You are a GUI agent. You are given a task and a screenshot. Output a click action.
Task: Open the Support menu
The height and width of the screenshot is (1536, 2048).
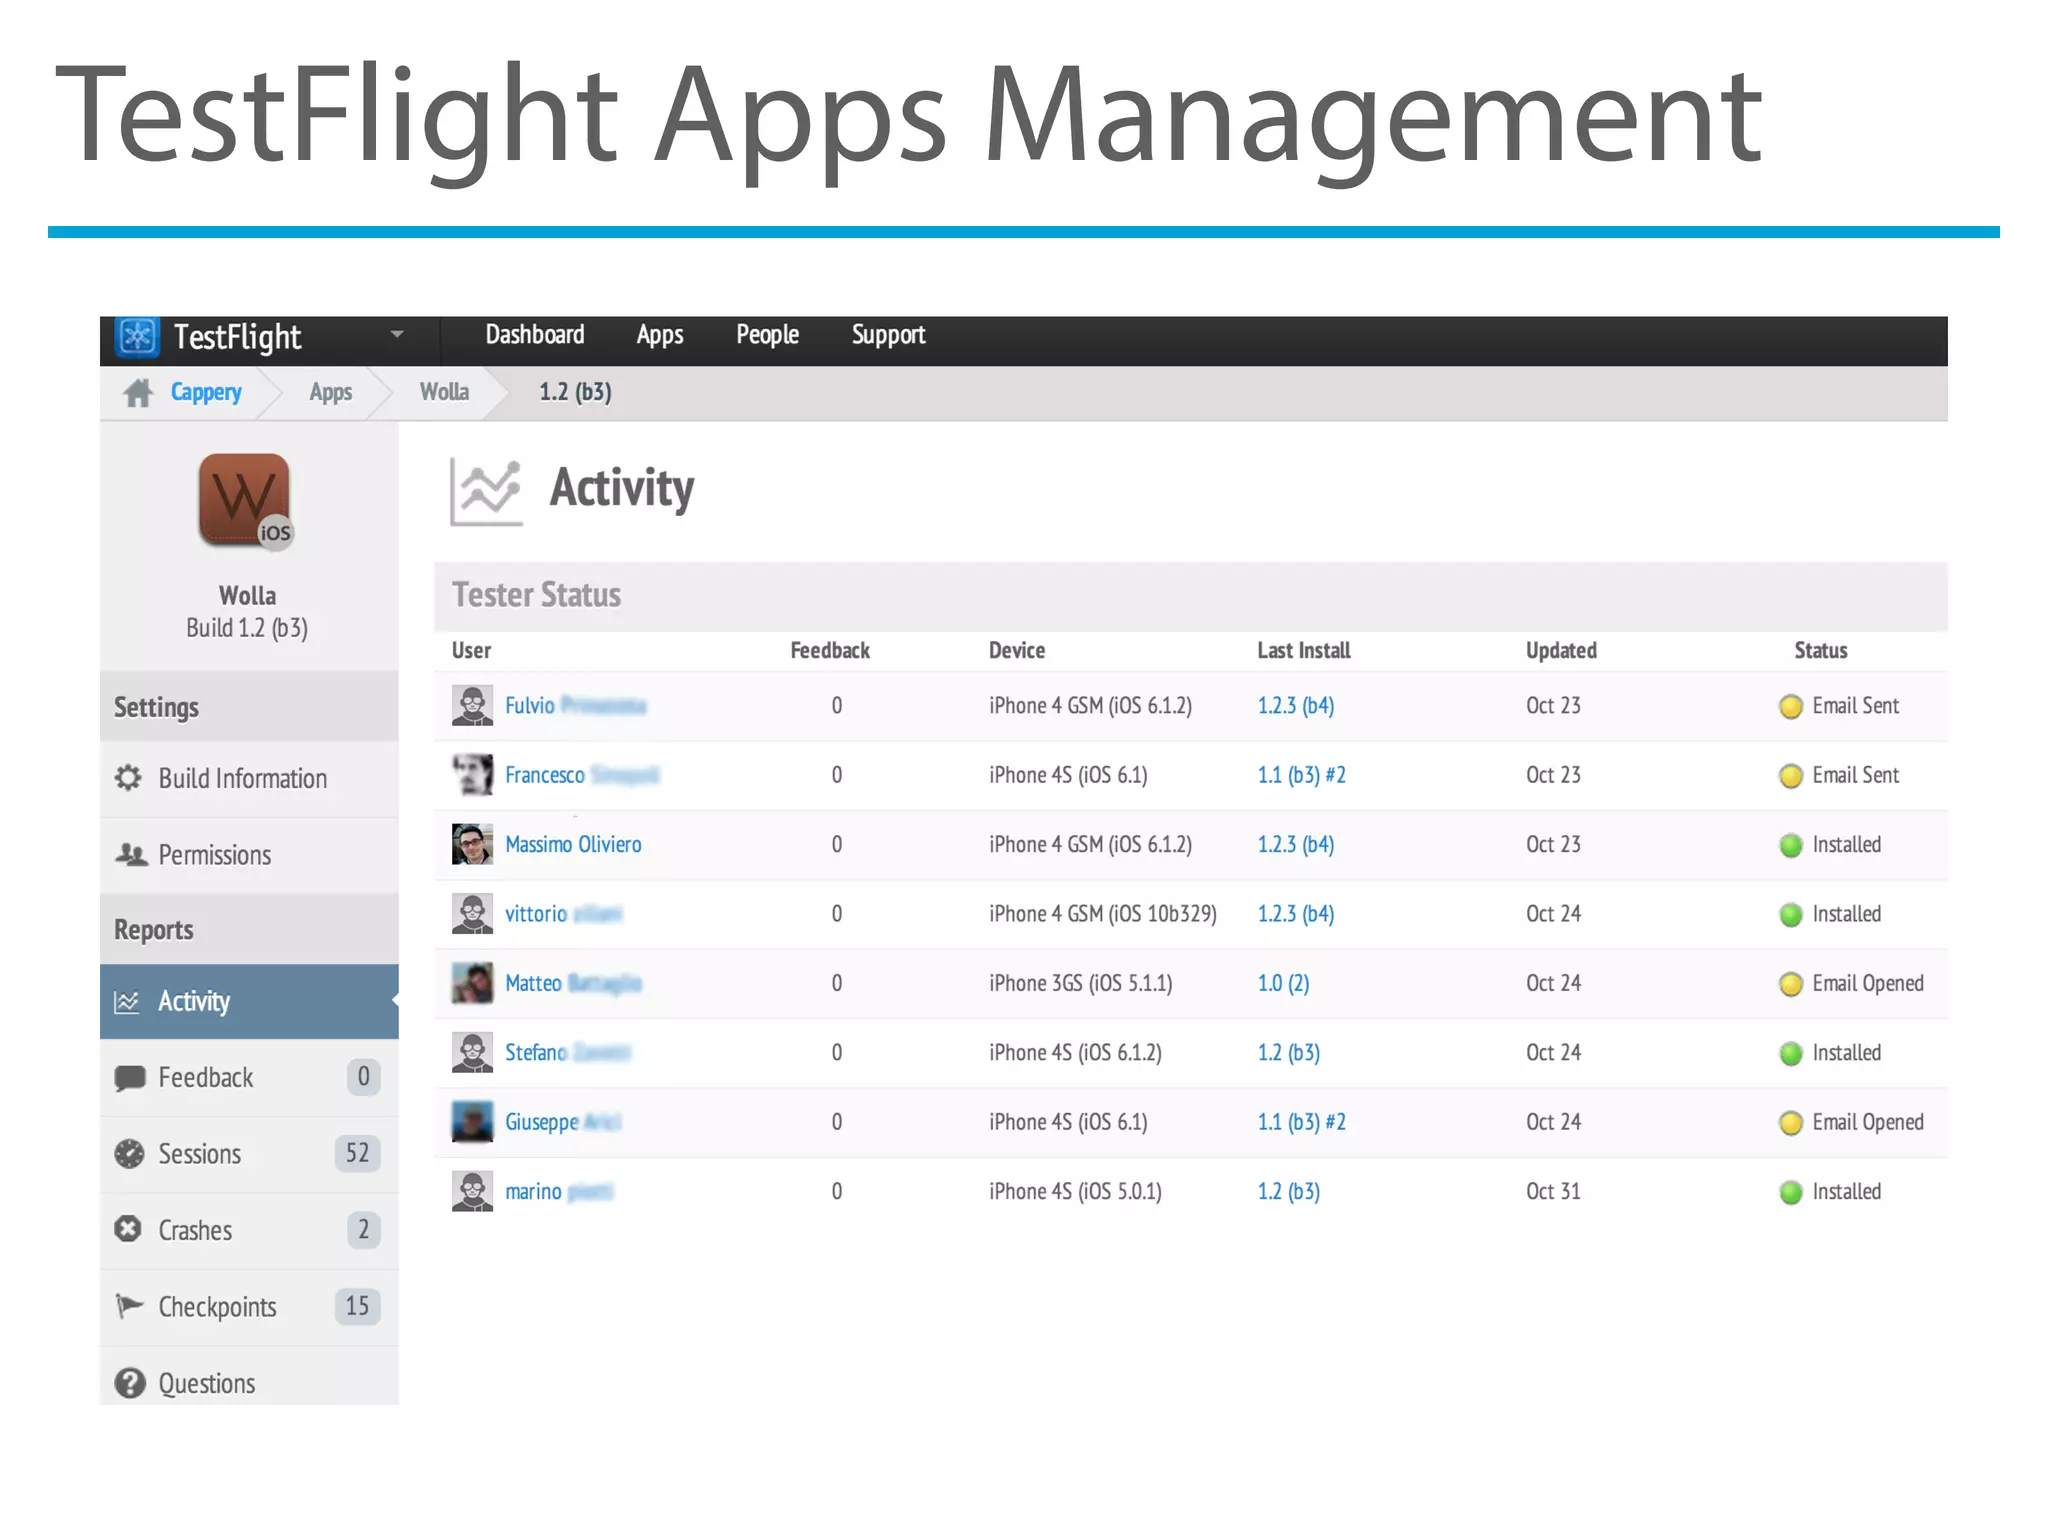(x=888, y=335)
